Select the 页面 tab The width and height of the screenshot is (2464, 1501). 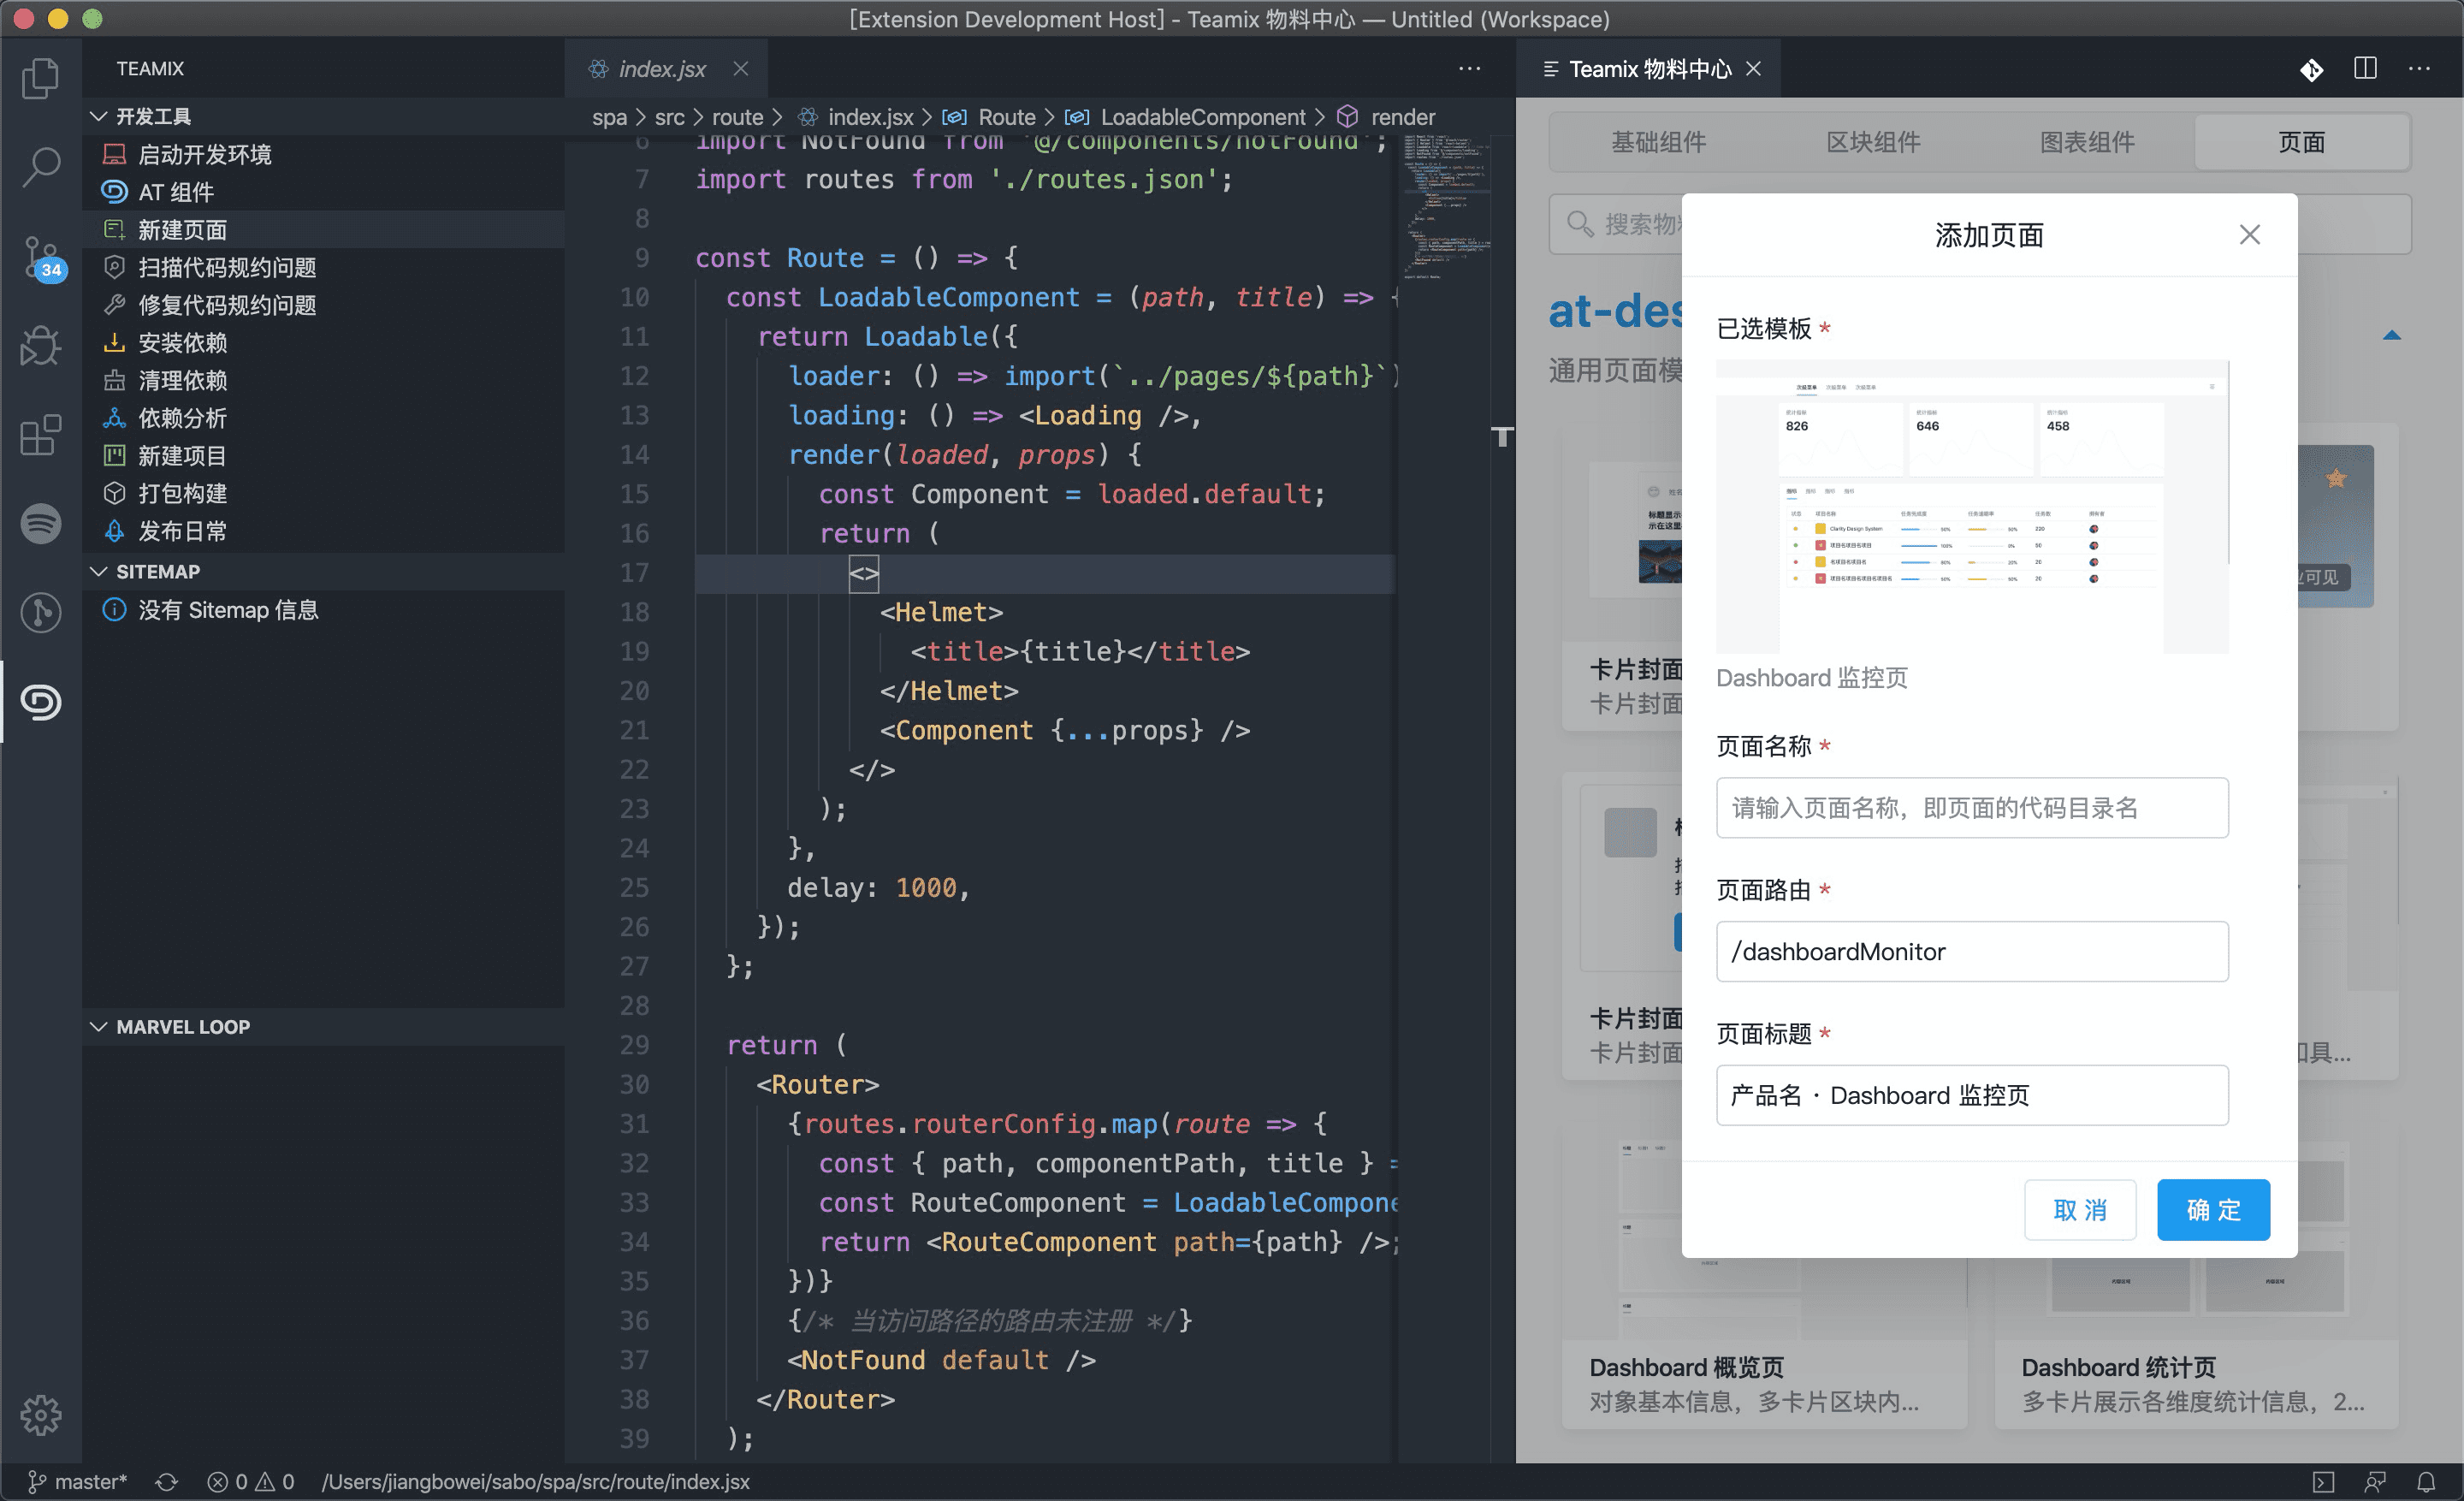2301,142
